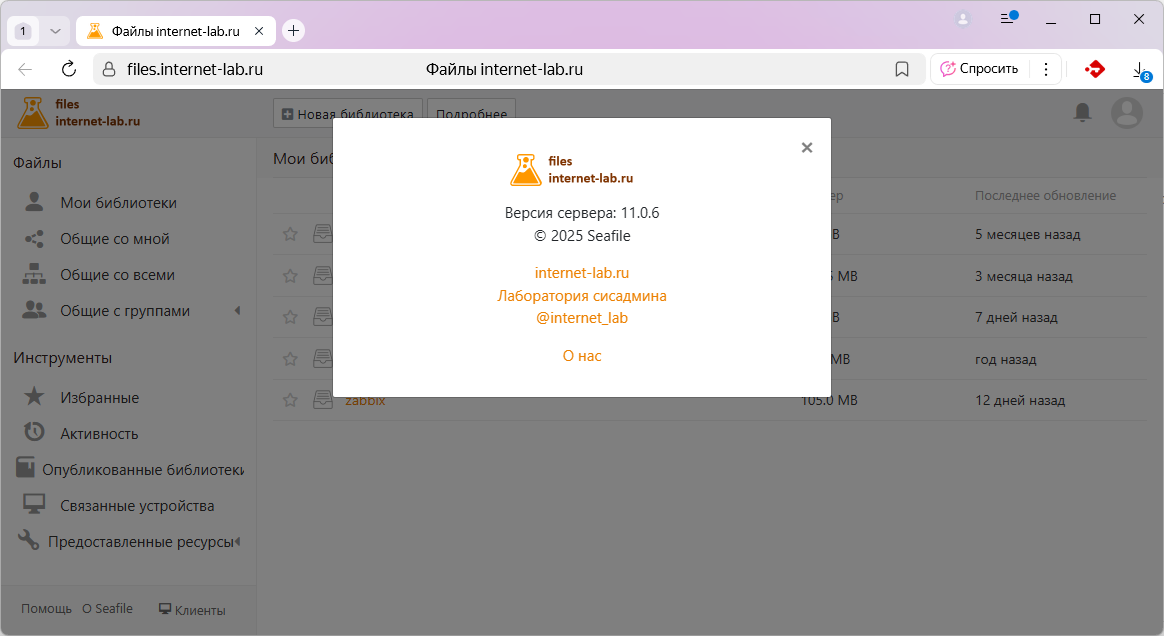The height and width of the screenshot is (636, 1164).
Task: Click the Новая библиотека button
Action: click(x=348, y=114)
